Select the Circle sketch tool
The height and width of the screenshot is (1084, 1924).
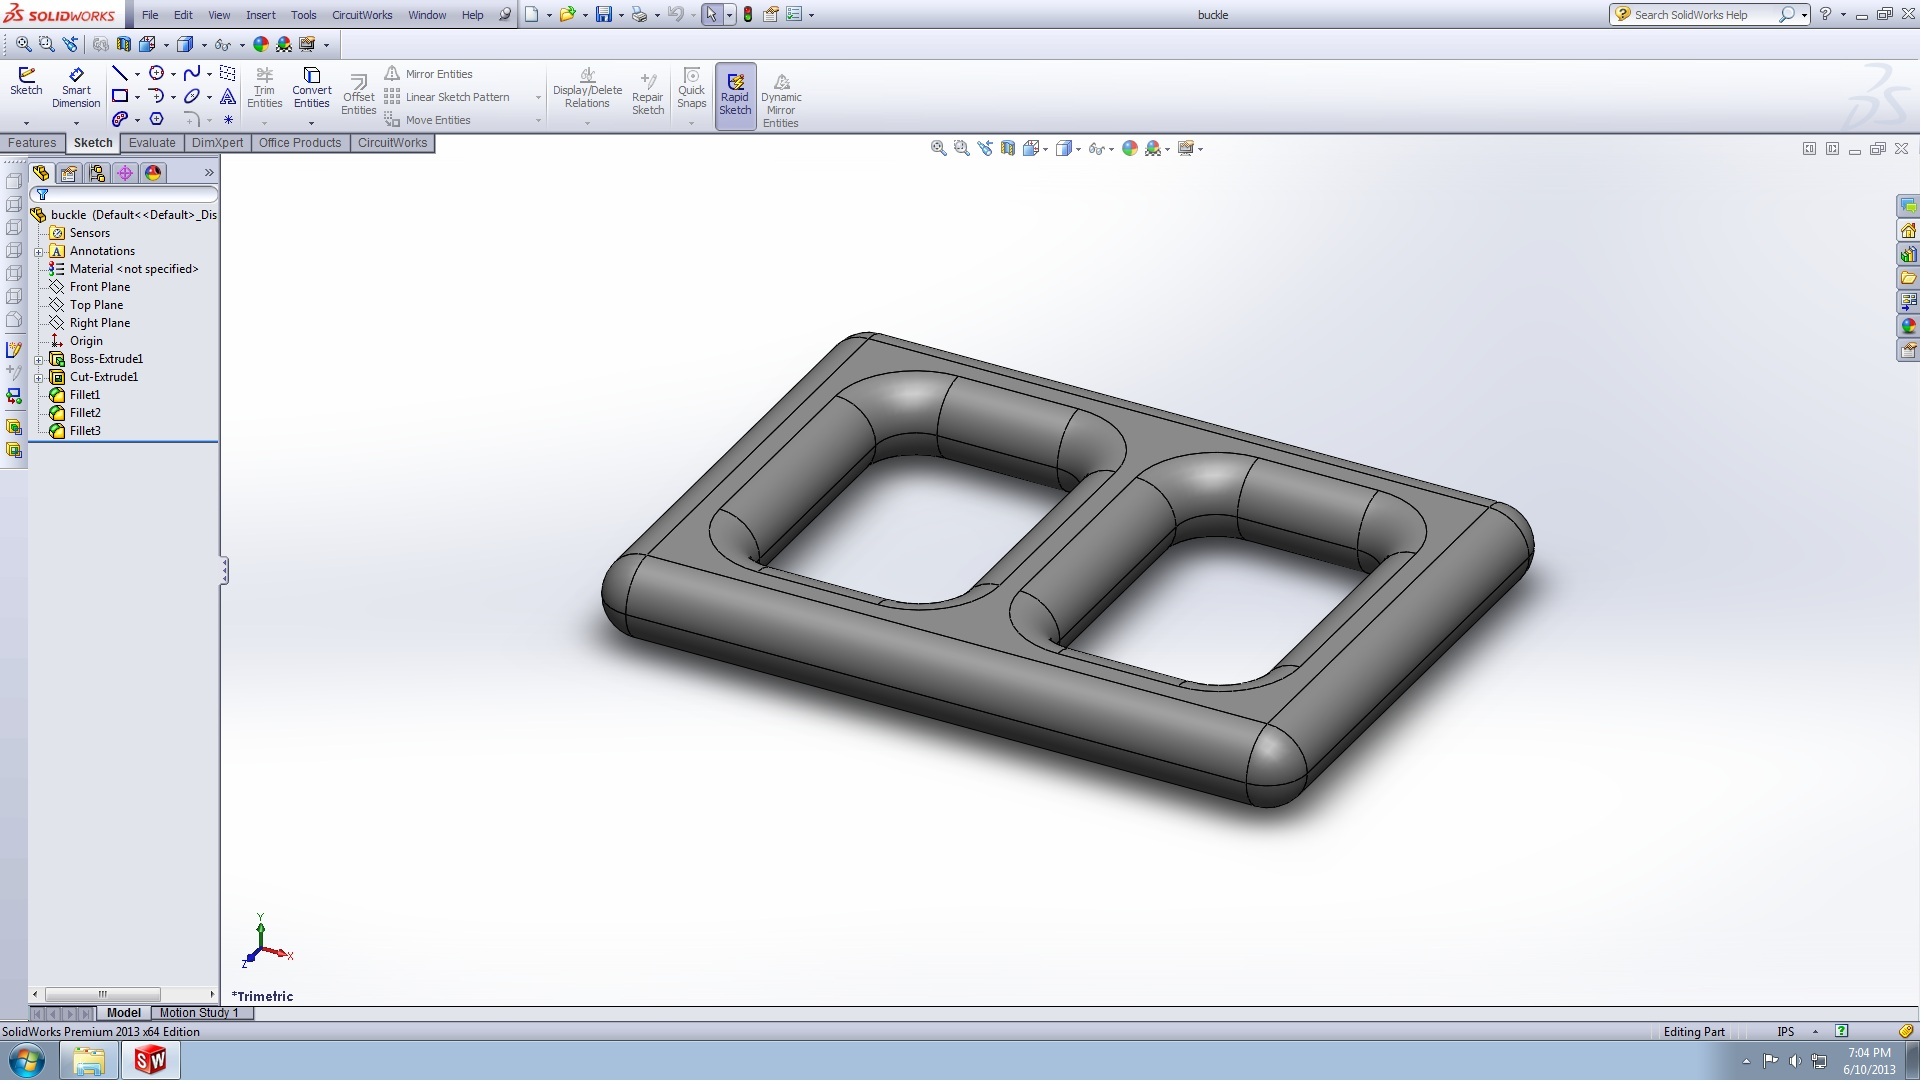[x=156, y=73]
